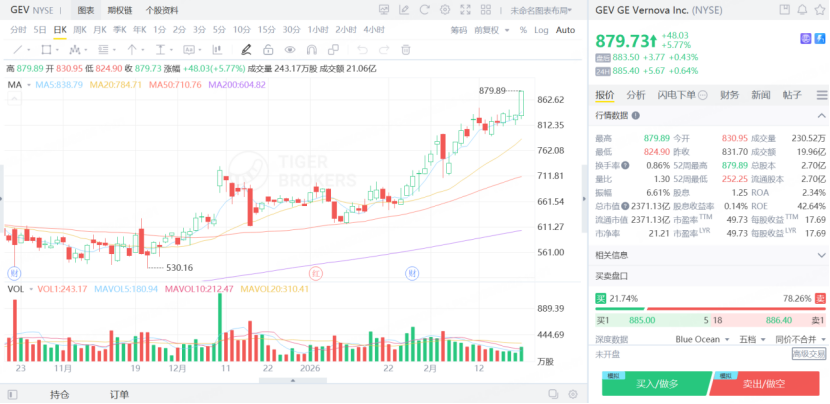Refresh the chart data
The height and width of the screenshot is (404, 830).
pyautogui.click(x=425, y=10)
